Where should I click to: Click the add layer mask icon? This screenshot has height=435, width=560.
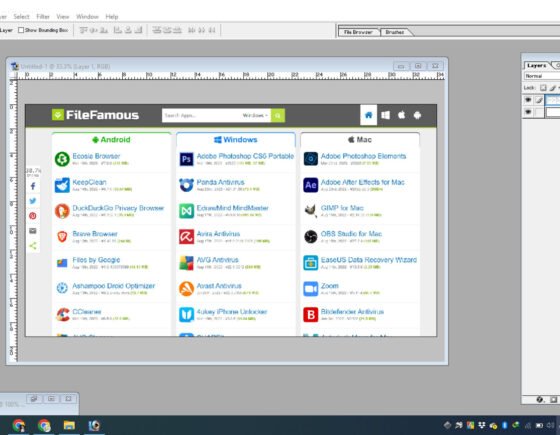[x=553, y=400]
